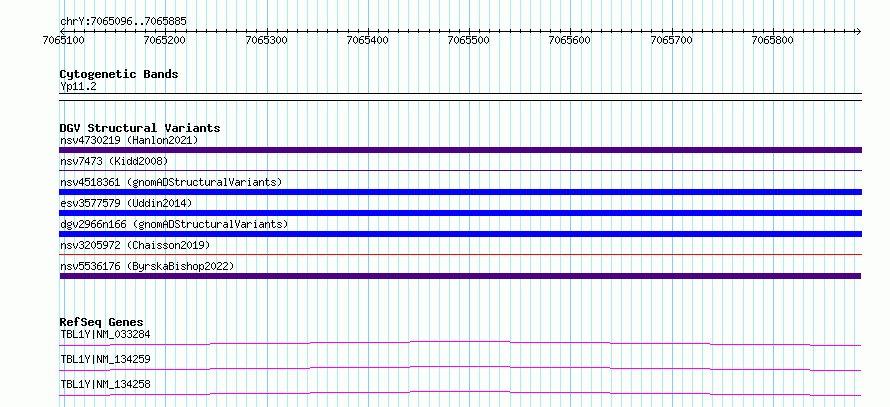Select variant label nsv4518361 (gnomADStructuralVariants)
This screenshot has height=407, width=890.
click(x=171, y=182)
